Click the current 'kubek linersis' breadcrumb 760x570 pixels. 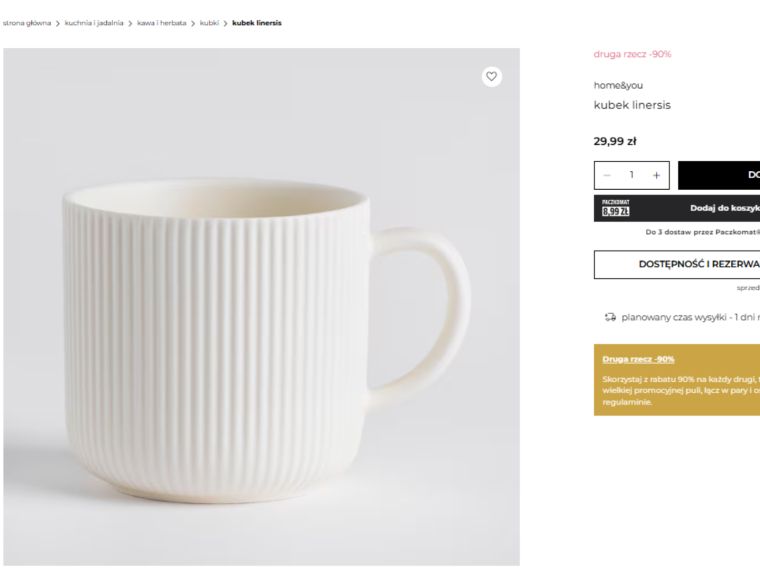click(x=257, y=23)
